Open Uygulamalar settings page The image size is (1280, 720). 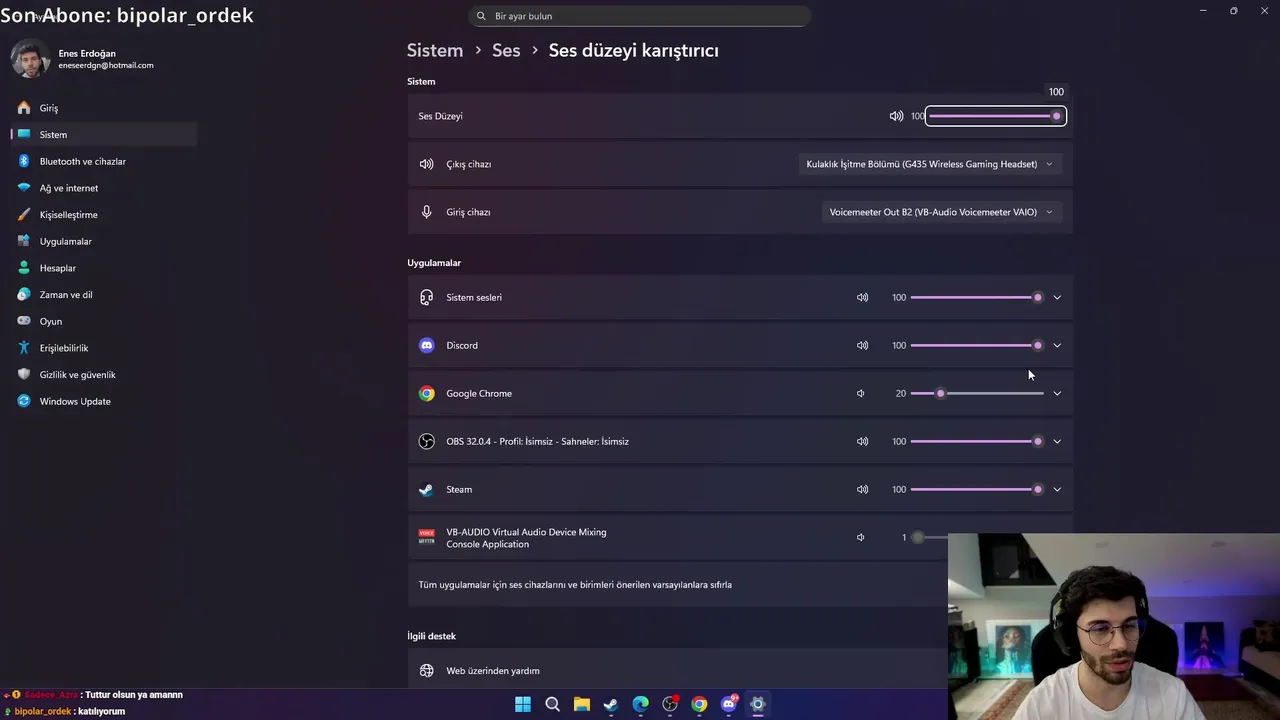coord(104,241)
